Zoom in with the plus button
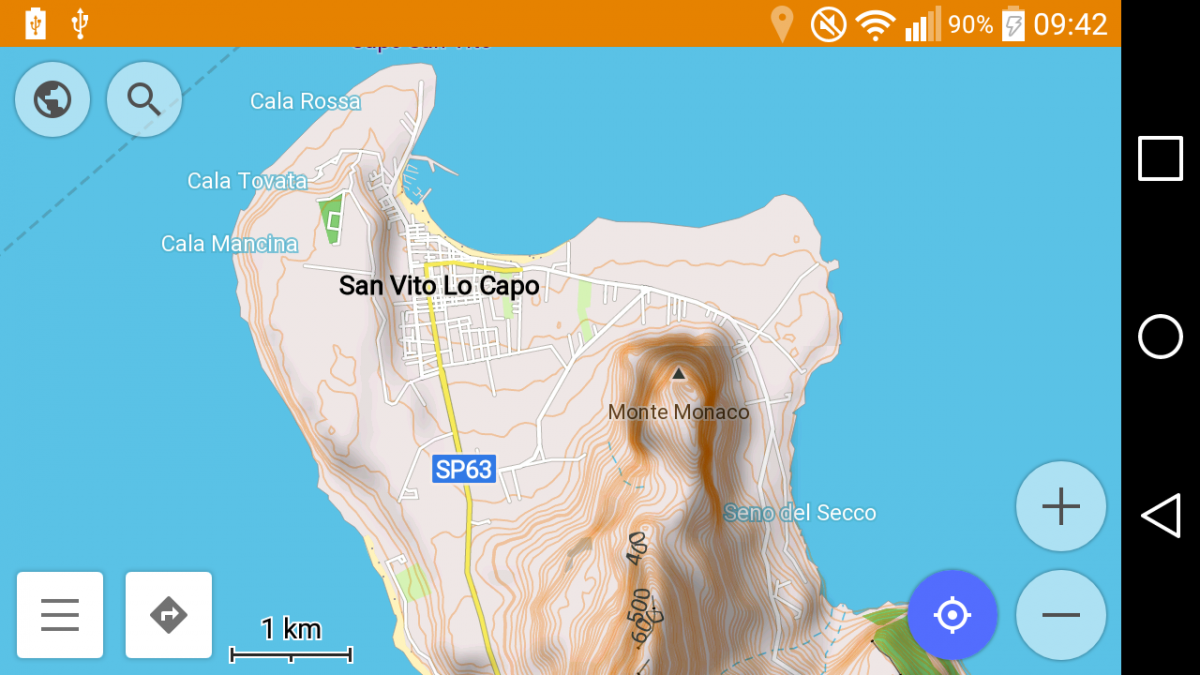This screenshot has width=1200, height=675. pos(1061,507)
